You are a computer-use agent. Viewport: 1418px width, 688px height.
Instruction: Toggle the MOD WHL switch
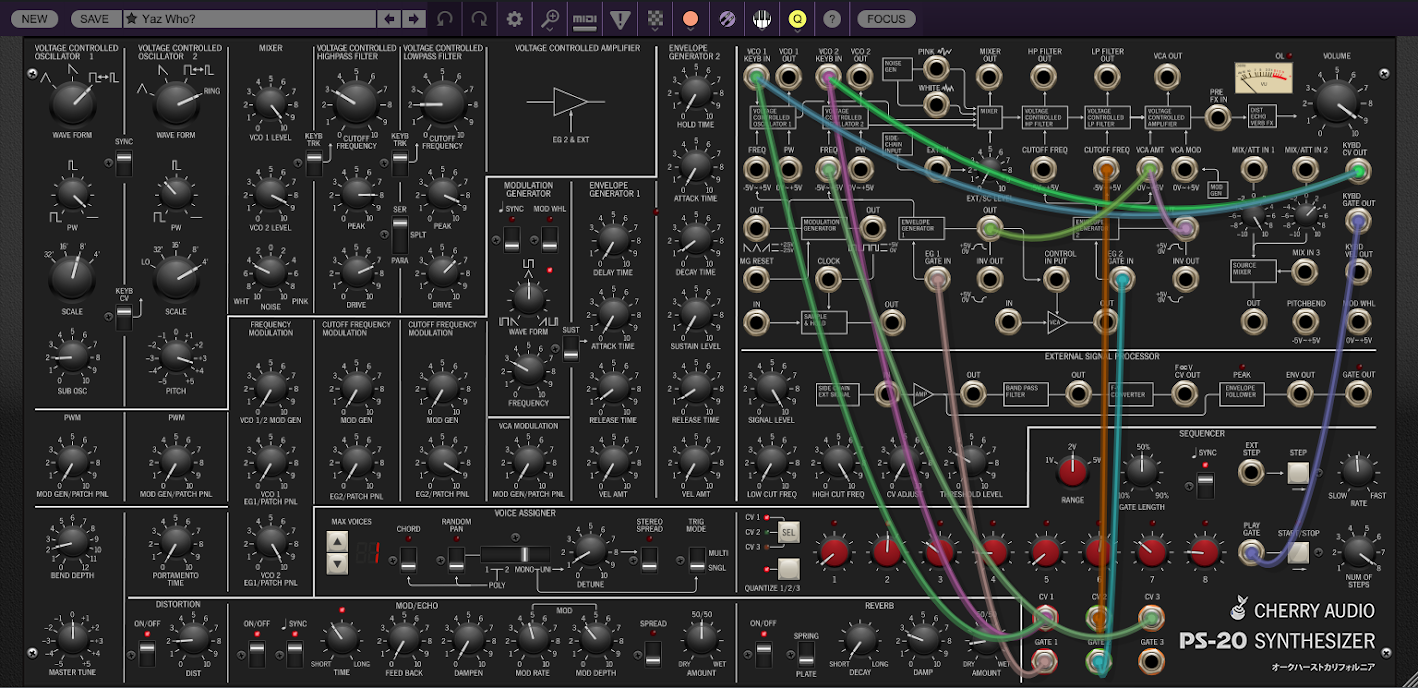[x=549, y=239]
